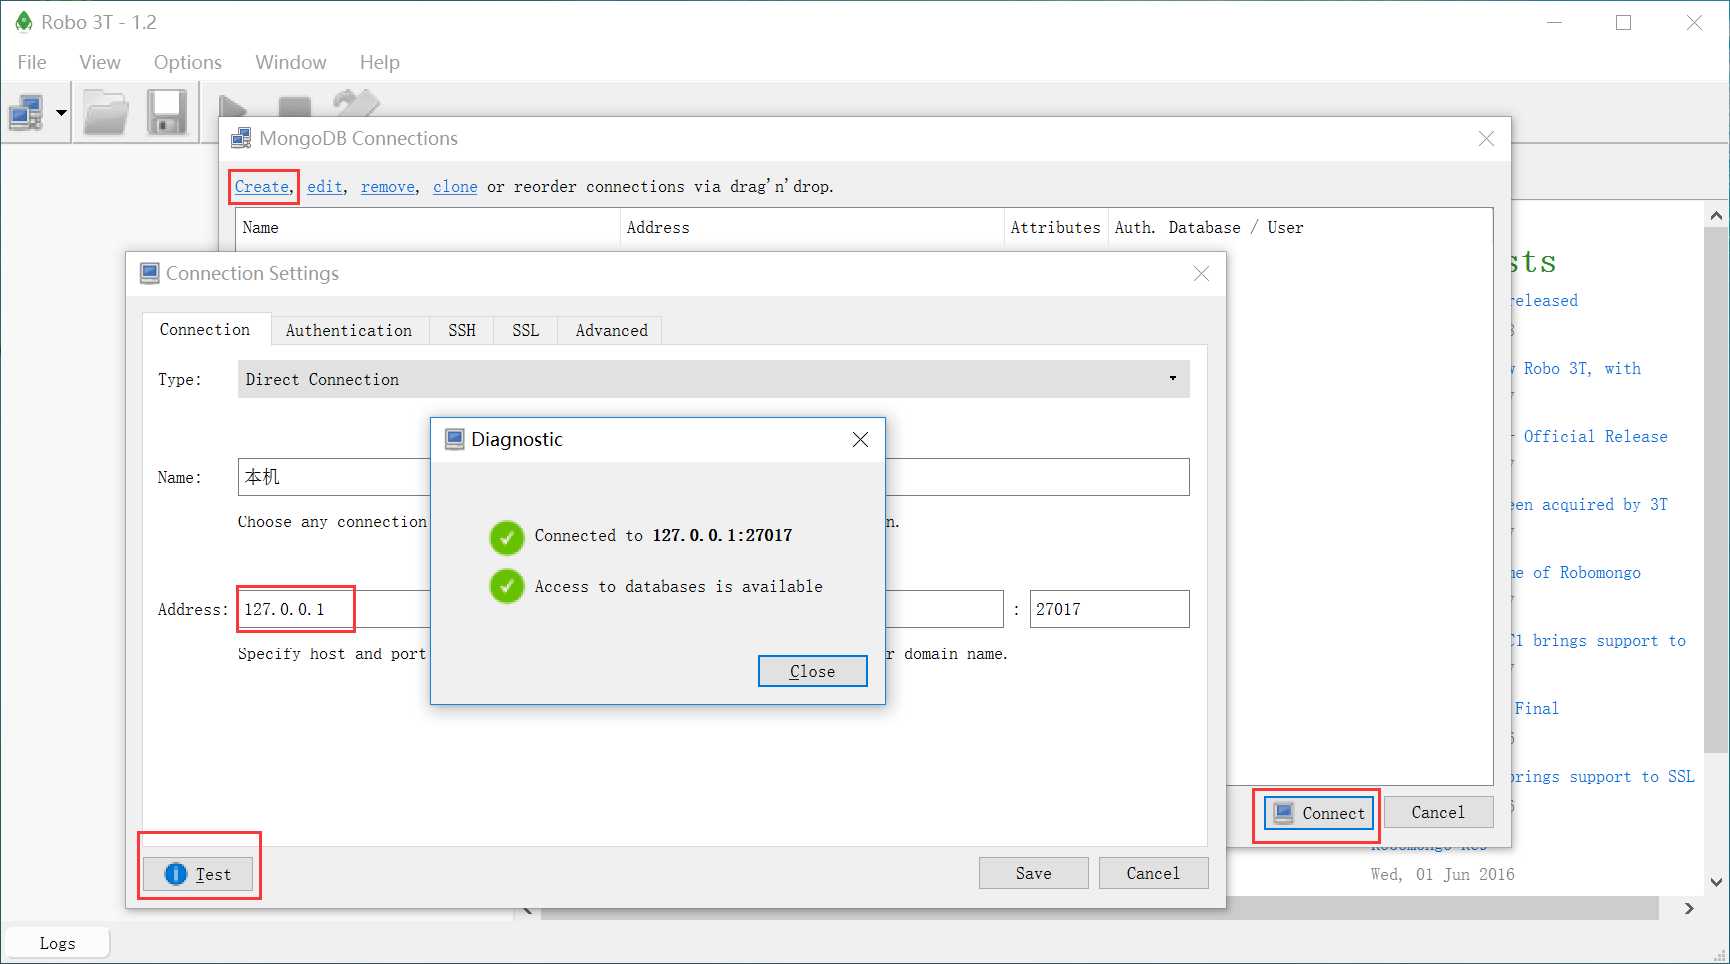This screenshot has width=1730, height=964.
Task: Click Cancel in Connection Settings
Action: click(1154, 873)
